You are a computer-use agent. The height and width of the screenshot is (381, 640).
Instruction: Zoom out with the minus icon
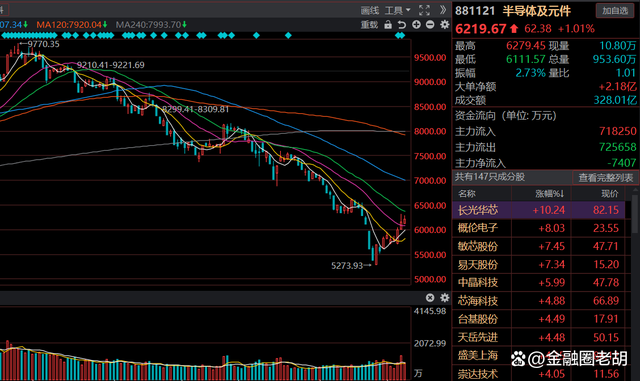430,25
